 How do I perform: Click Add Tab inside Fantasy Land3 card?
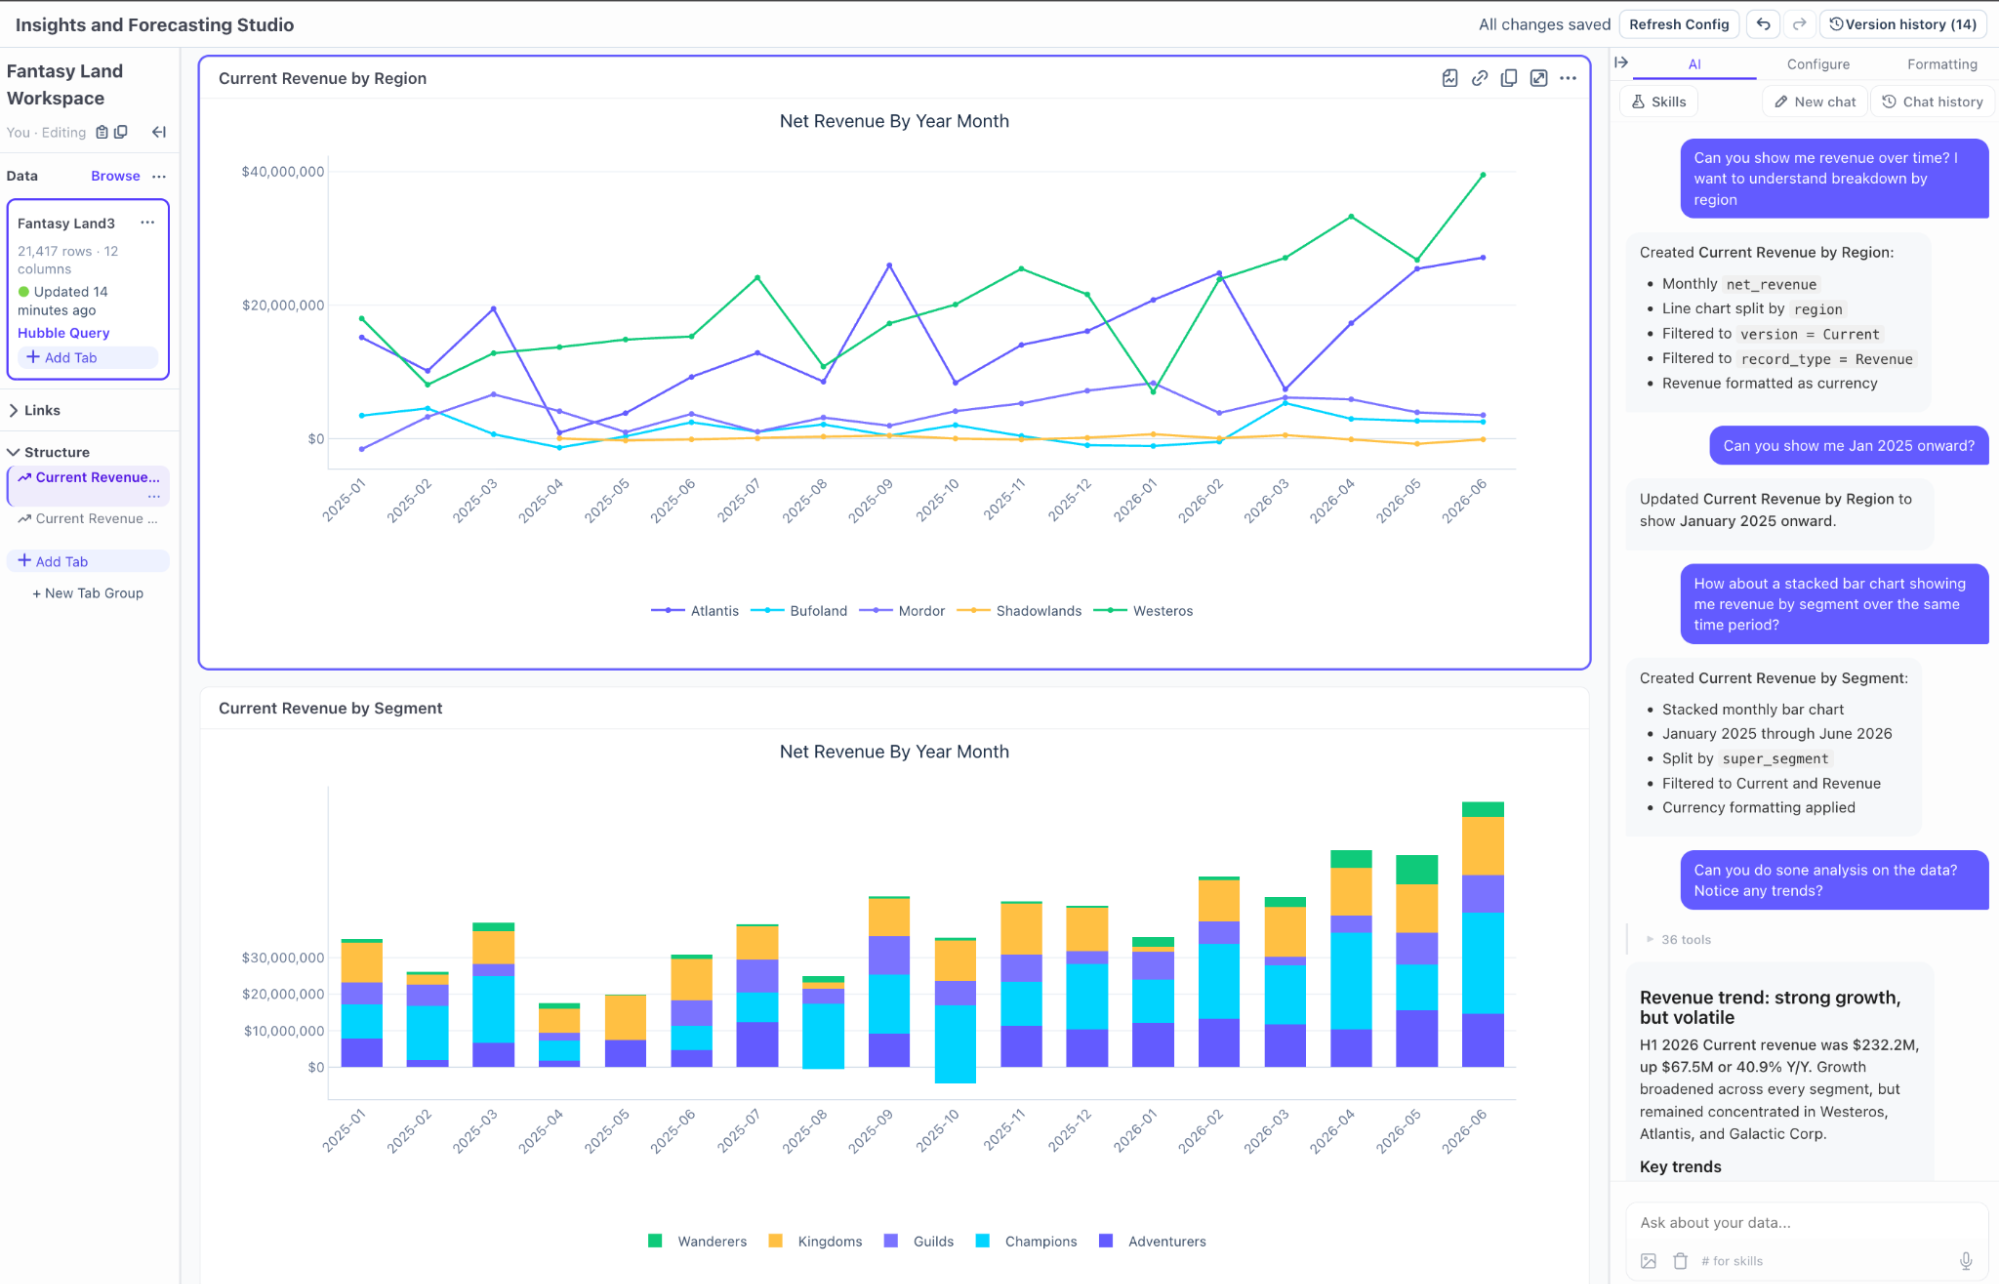click(88, 357)
